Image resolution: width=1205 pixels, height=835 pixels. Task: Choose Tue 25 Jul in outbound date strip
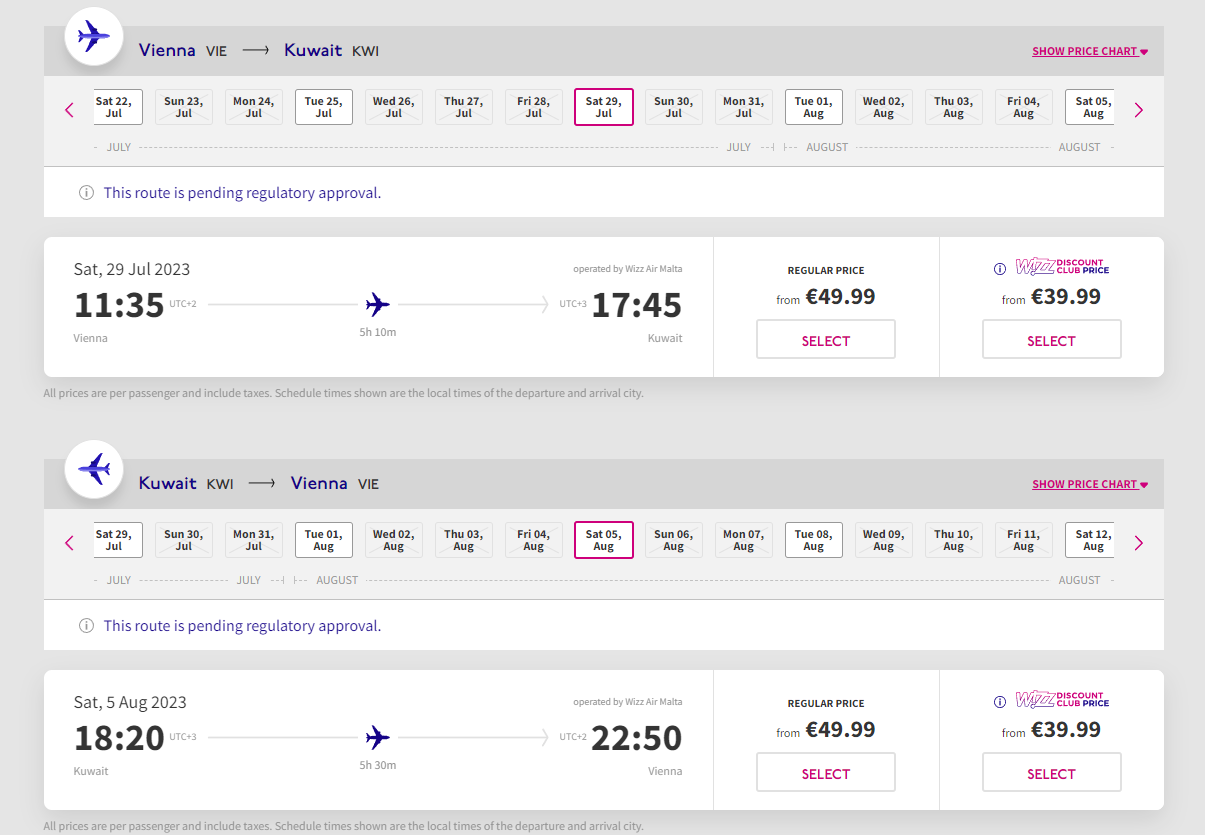[324, 107]
